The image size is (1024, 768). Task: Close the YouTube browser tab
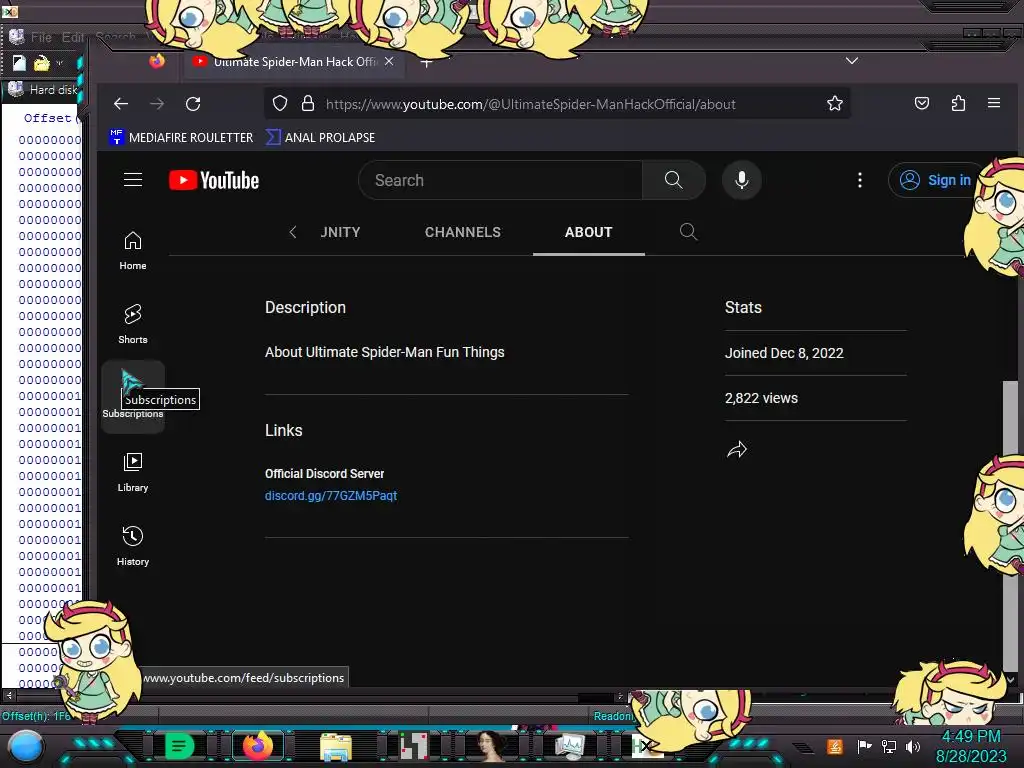[389, 61]
